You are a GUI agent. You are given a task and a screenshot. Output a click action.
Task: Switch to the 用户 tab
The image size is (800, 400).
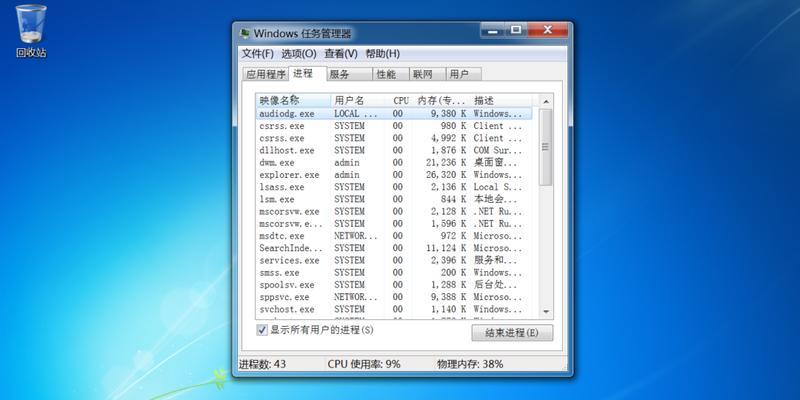464,74
